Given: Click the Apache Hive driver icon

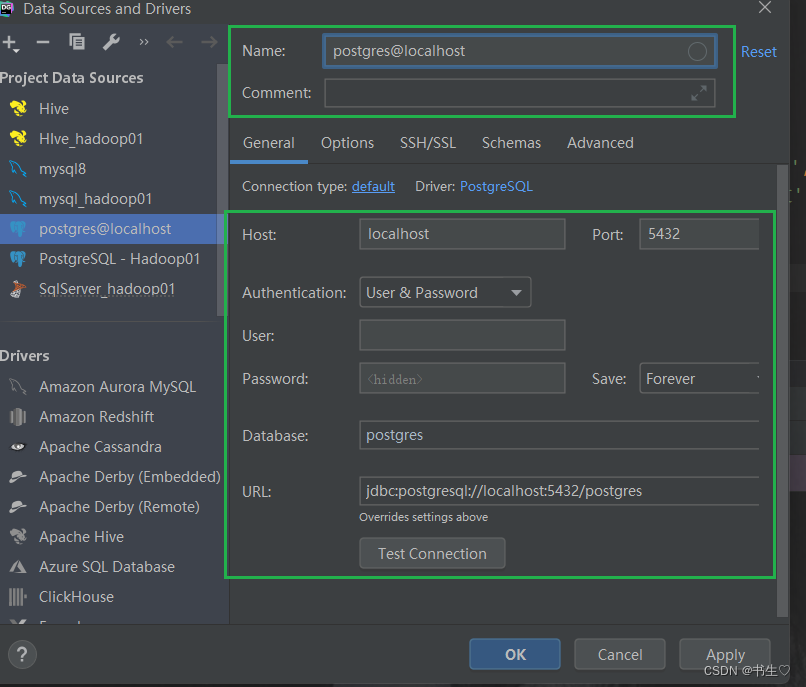Looking at the screenshot, I should pyautogui.click(x=19, y=536).
